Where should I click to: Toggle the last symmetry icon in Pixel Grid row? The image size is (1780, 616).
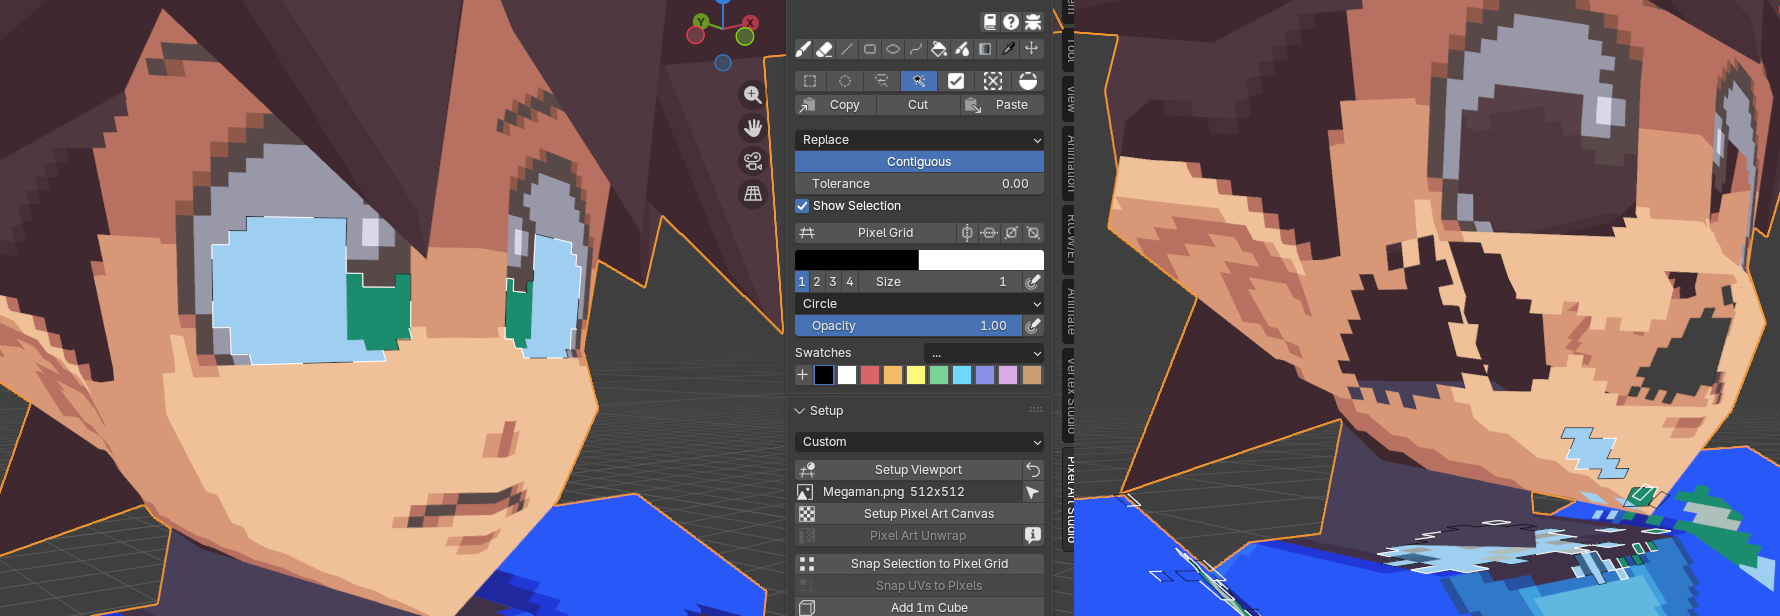tap(1033, 233)
